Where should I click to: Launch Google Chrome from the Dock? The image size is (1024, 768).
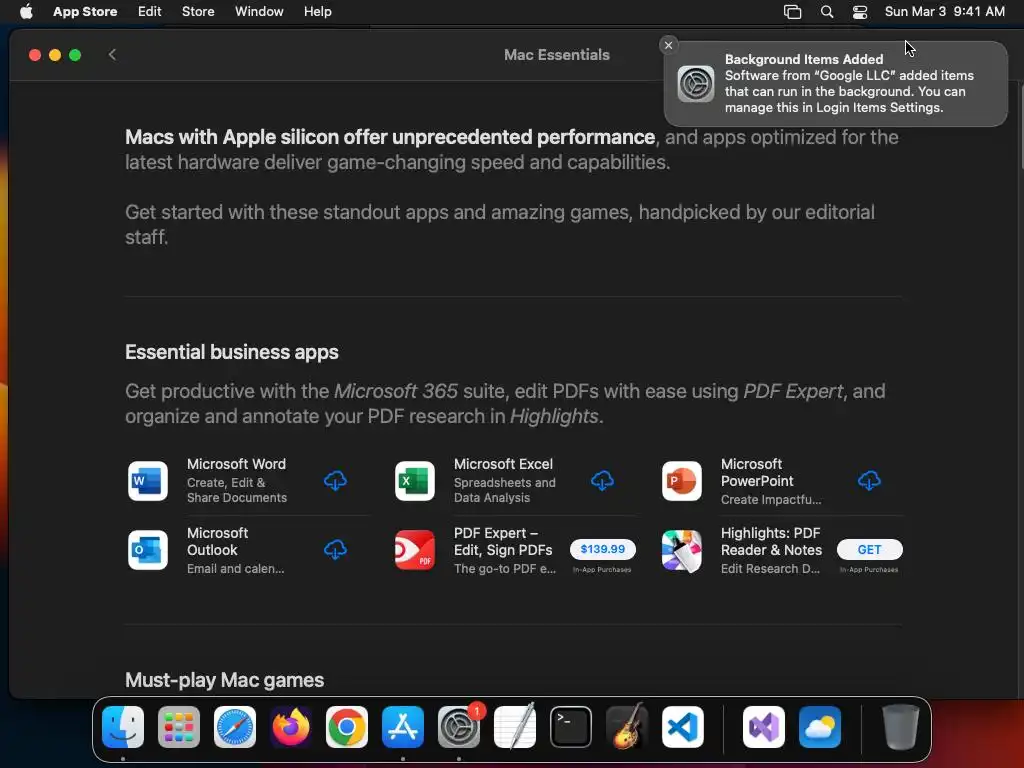coord(347,727)
